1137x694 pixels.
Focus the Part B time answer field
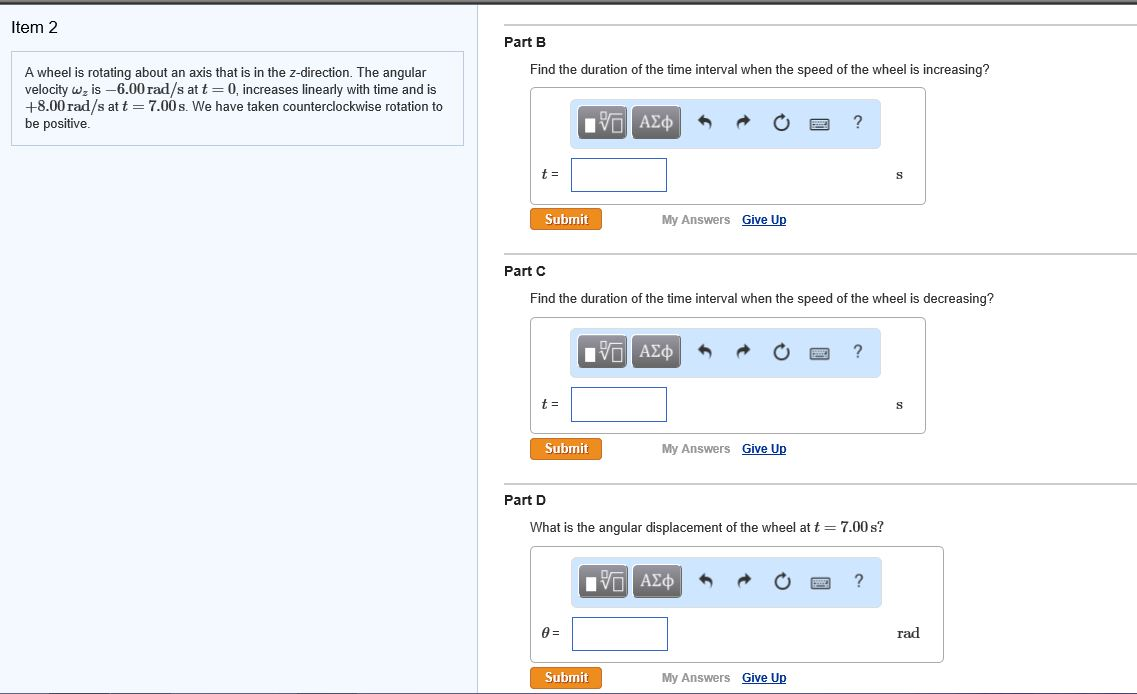(x=619, y=175)
